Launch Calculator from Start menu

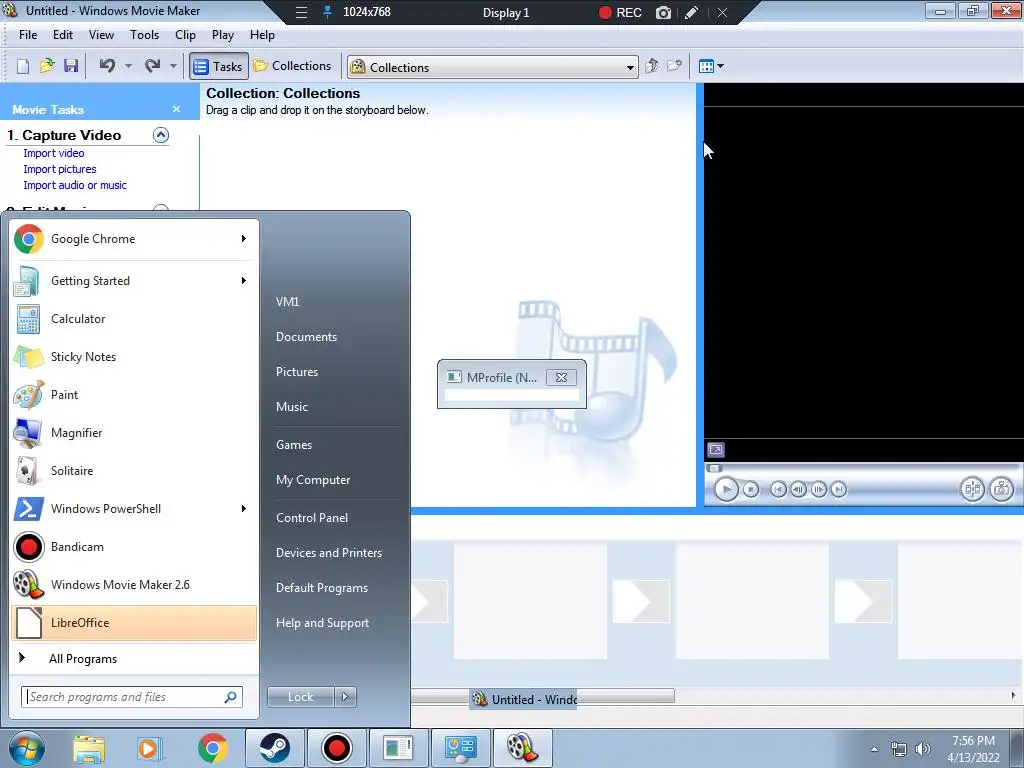(134, 319)
